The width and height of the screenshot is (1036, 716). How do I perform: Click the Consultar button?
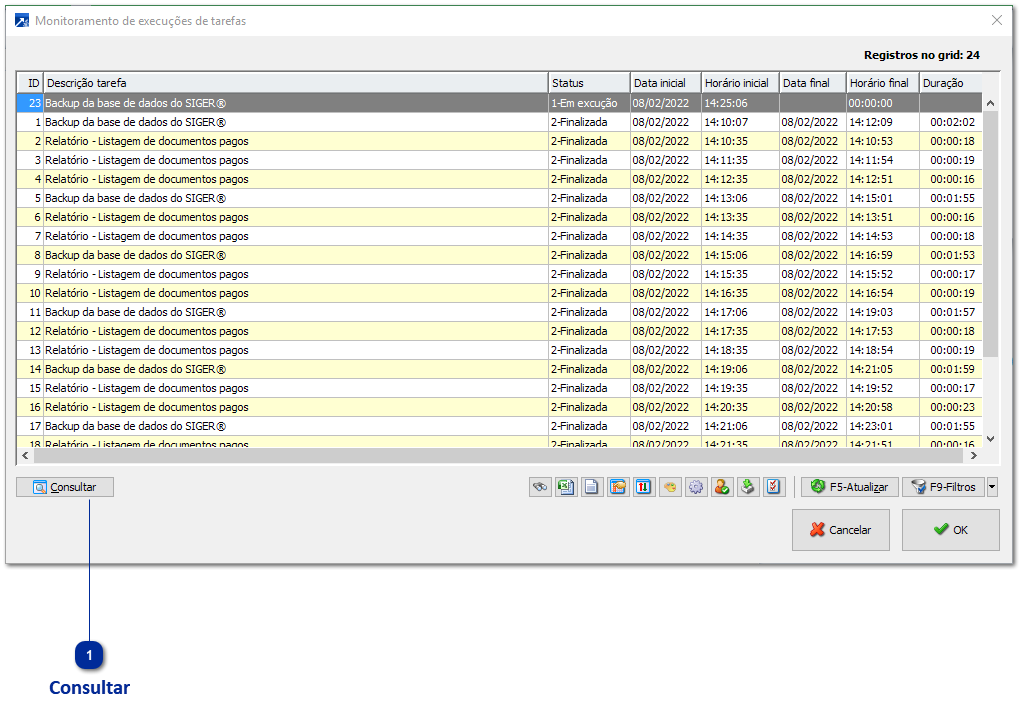pyautogui.click(x=65, y=487)
